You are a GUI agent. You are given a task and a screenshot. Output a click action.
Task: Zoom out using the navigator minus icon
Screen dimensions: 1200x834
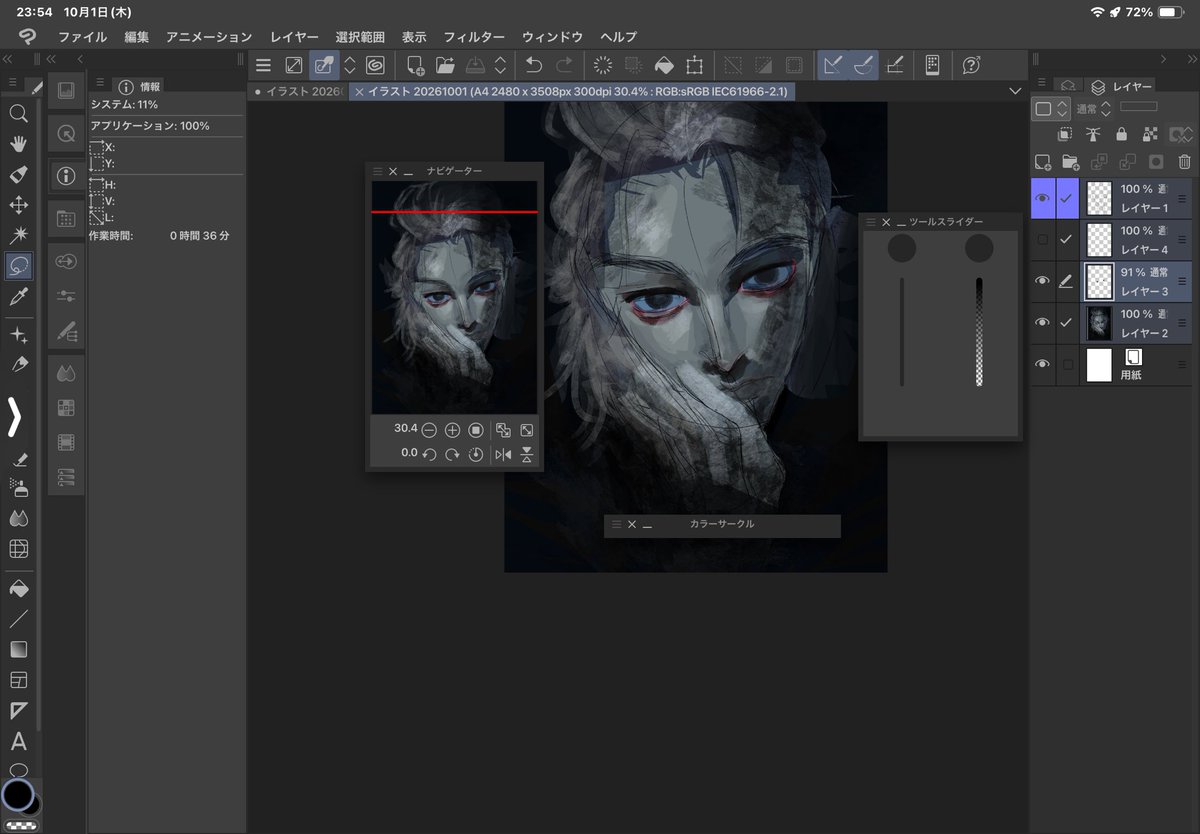[x=429, y=430]
